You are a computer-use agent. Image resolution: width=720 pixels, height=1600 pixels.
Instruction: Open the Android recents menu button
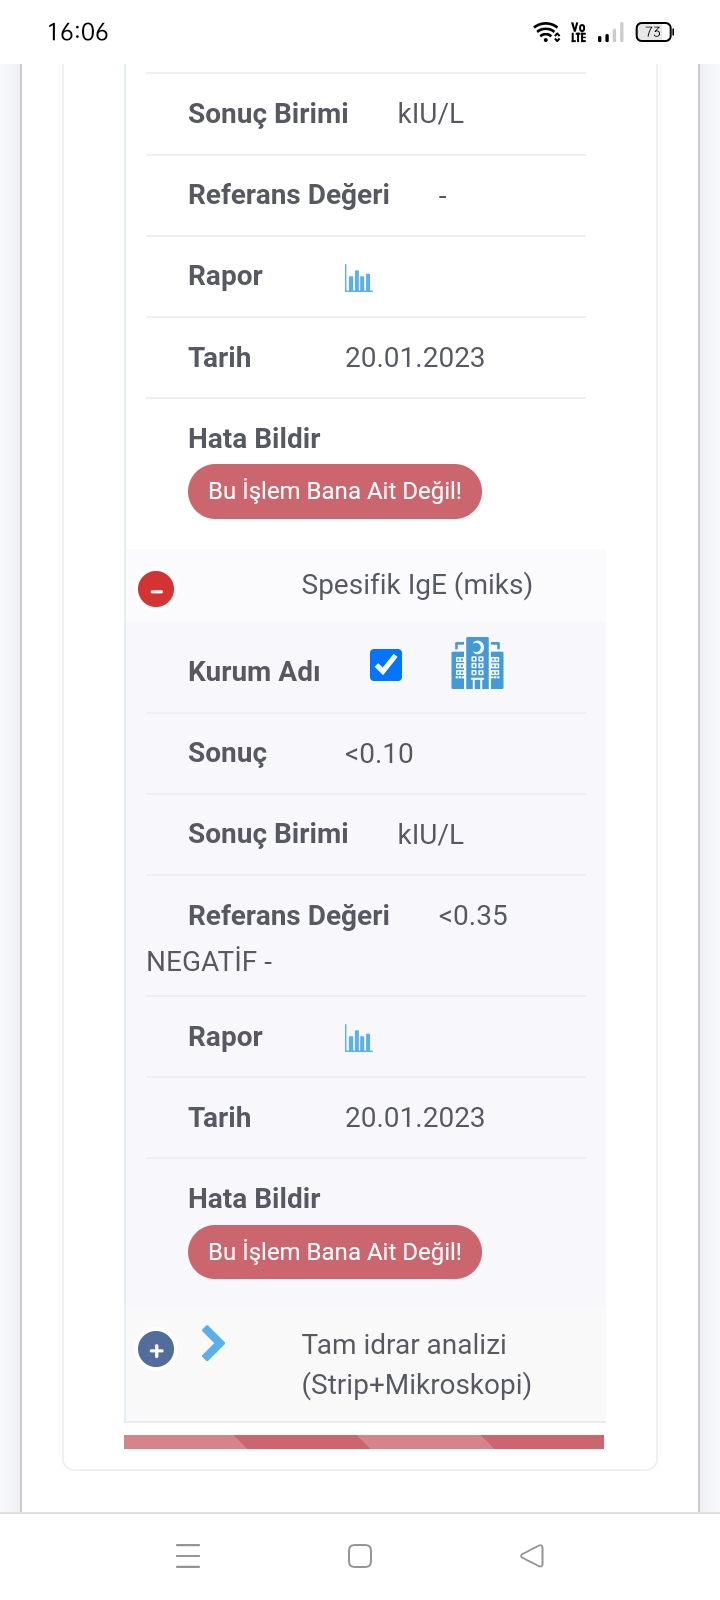[188, 1555]
